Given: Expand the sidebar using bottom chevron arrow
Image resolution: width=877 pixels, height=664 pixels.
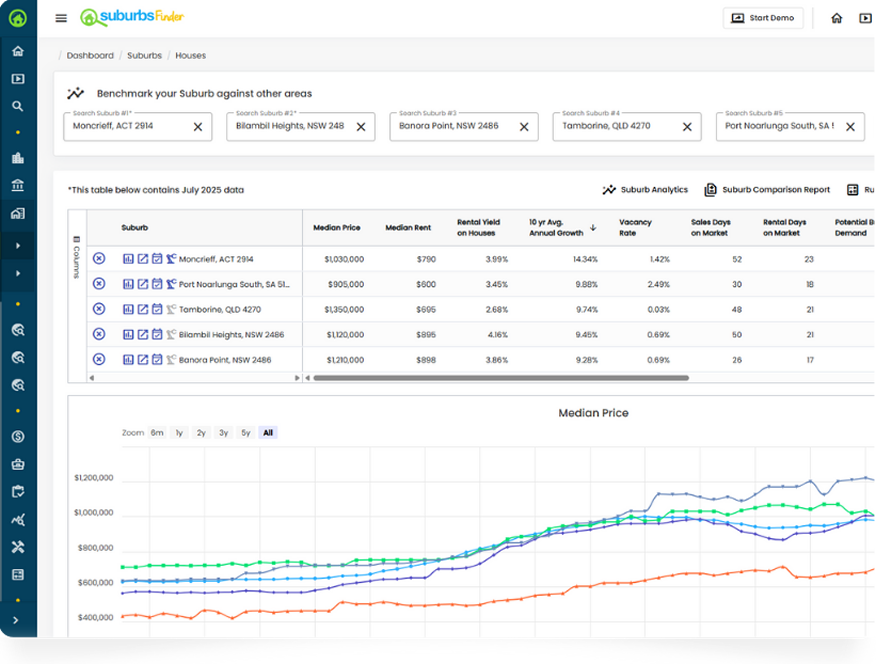Looking at the screenshot, I should pyautogui.click(x=18, y=621).
